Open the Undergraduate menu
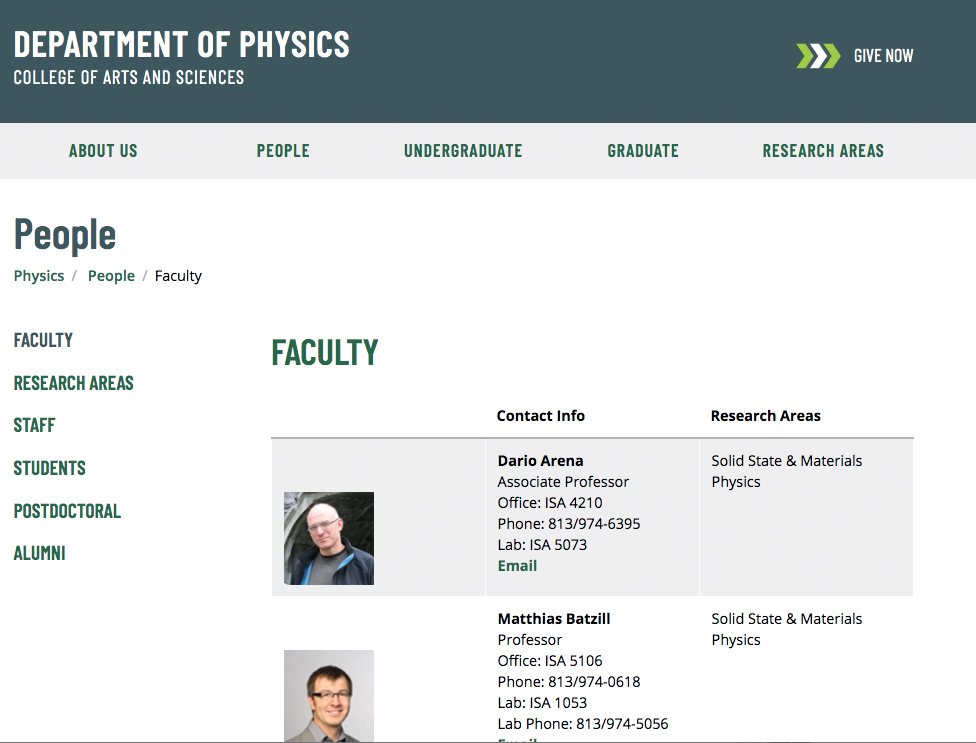The image size is (976, 743). coord(463,151)
